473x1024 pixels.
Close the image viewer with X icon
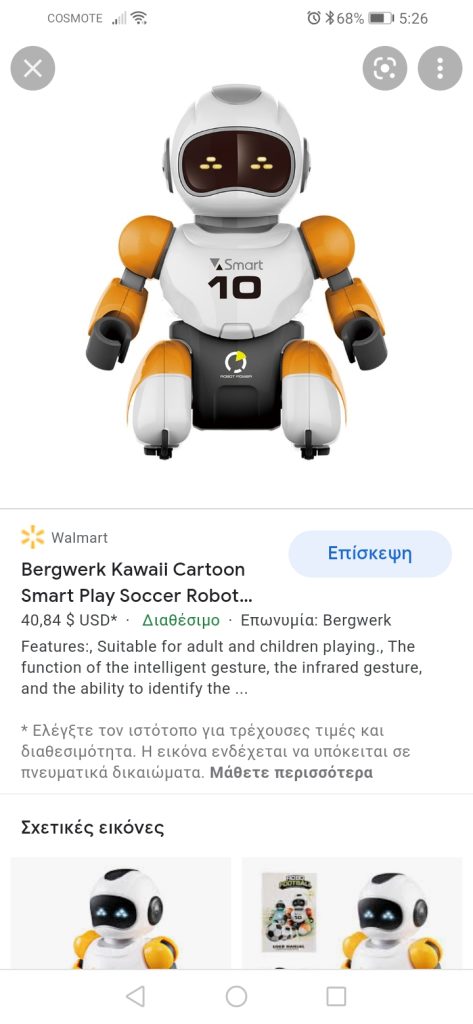click(x=33, y=68)
